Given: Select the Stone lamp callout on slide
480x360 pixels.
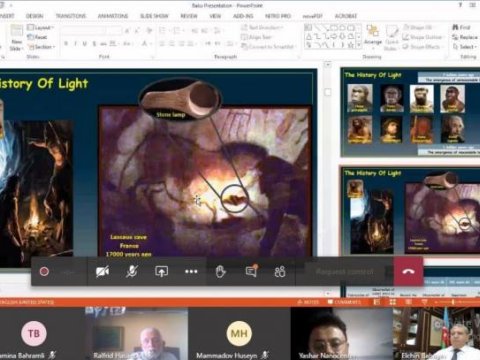Looking at the screenshot, I should pos(180,101).
